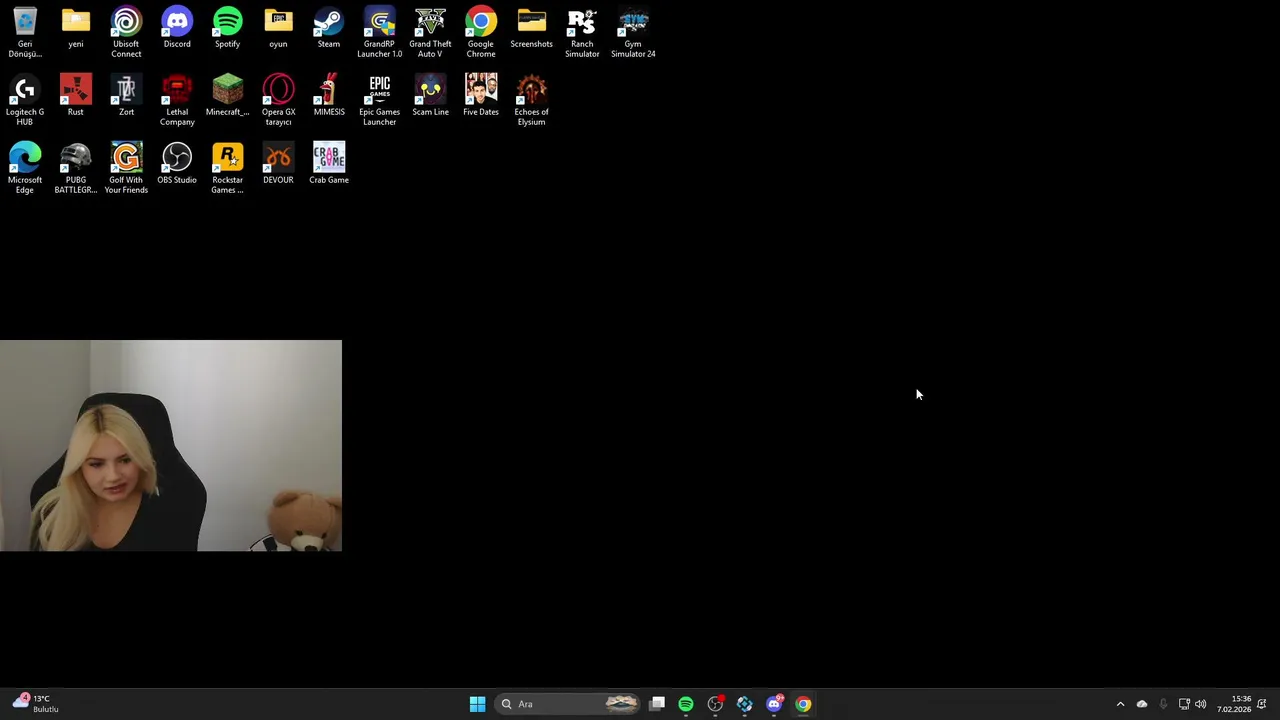The height and width of the screenshot is (720, 1280).
Task: Open OneDrive cloud tray icon
Action: [1141, 704]
